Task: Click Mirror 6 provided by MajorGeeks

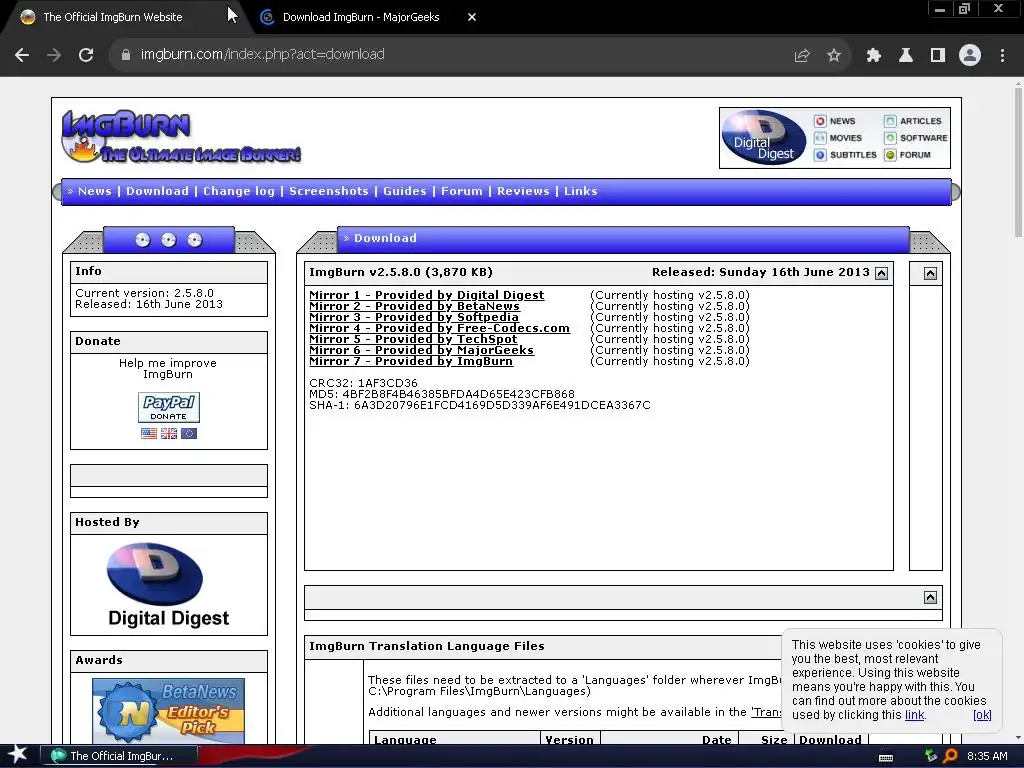Action: [421, 351]
